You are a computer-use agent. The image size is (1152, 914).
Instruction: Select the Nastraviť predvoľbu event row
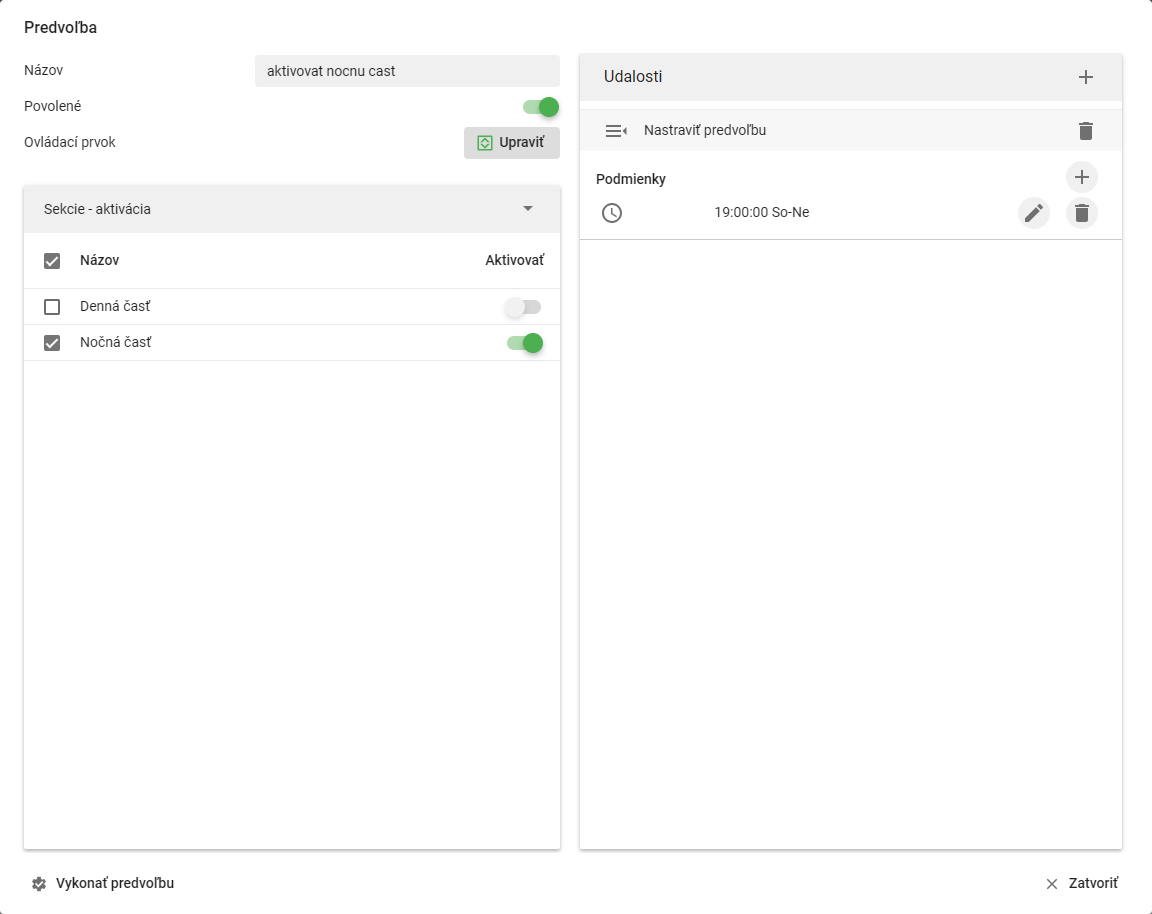(x=851, y=131)
